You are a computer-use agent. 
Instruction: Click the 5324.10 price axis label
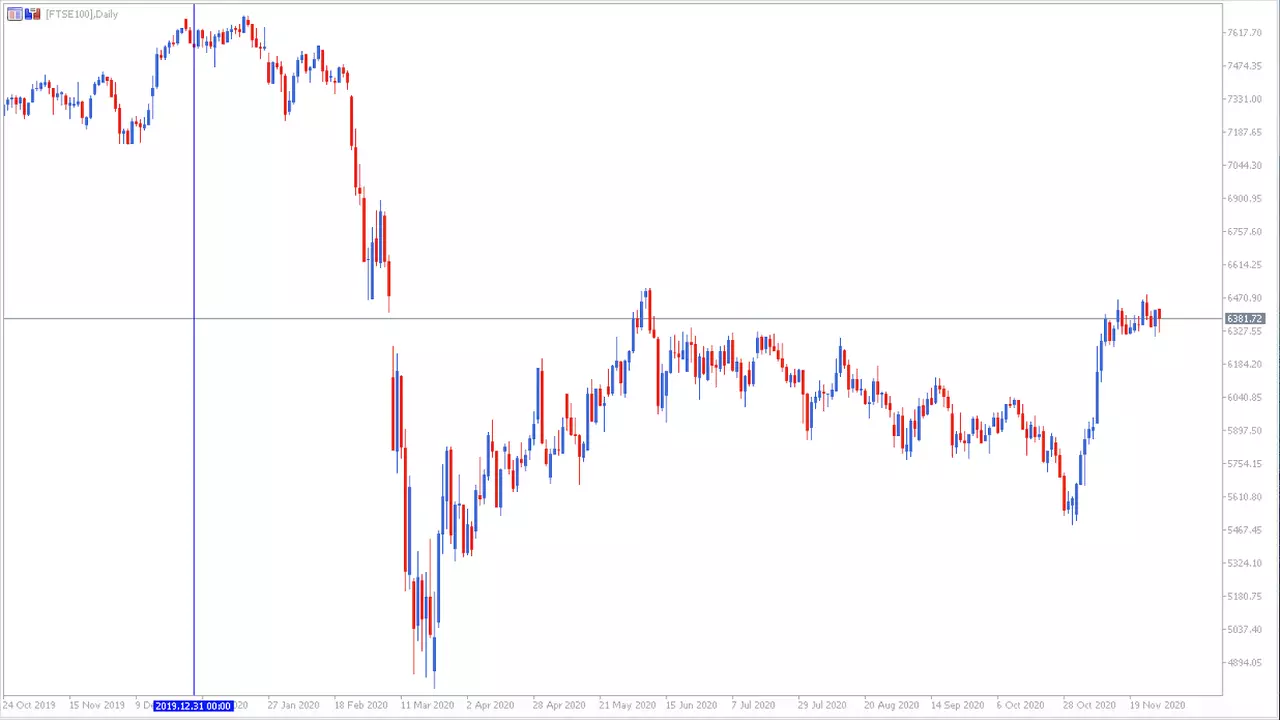pyautogui.click(x=1244, y=563)
